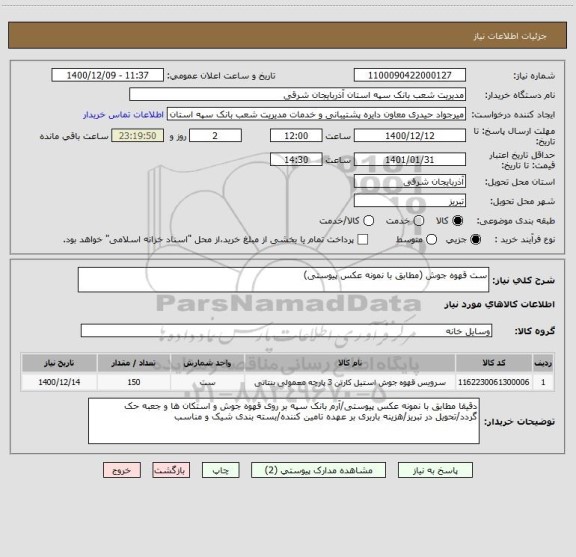The image size is (576, 557).
Task: Open مشاهده مدارک پیوستی (2) button
Action: point(318,470)
